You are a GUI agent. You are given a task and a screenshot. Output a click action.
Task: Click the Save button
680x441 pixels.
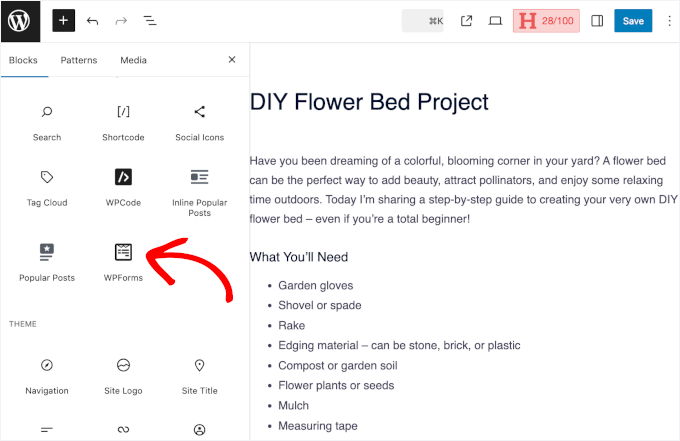click(x=633, y=20)
